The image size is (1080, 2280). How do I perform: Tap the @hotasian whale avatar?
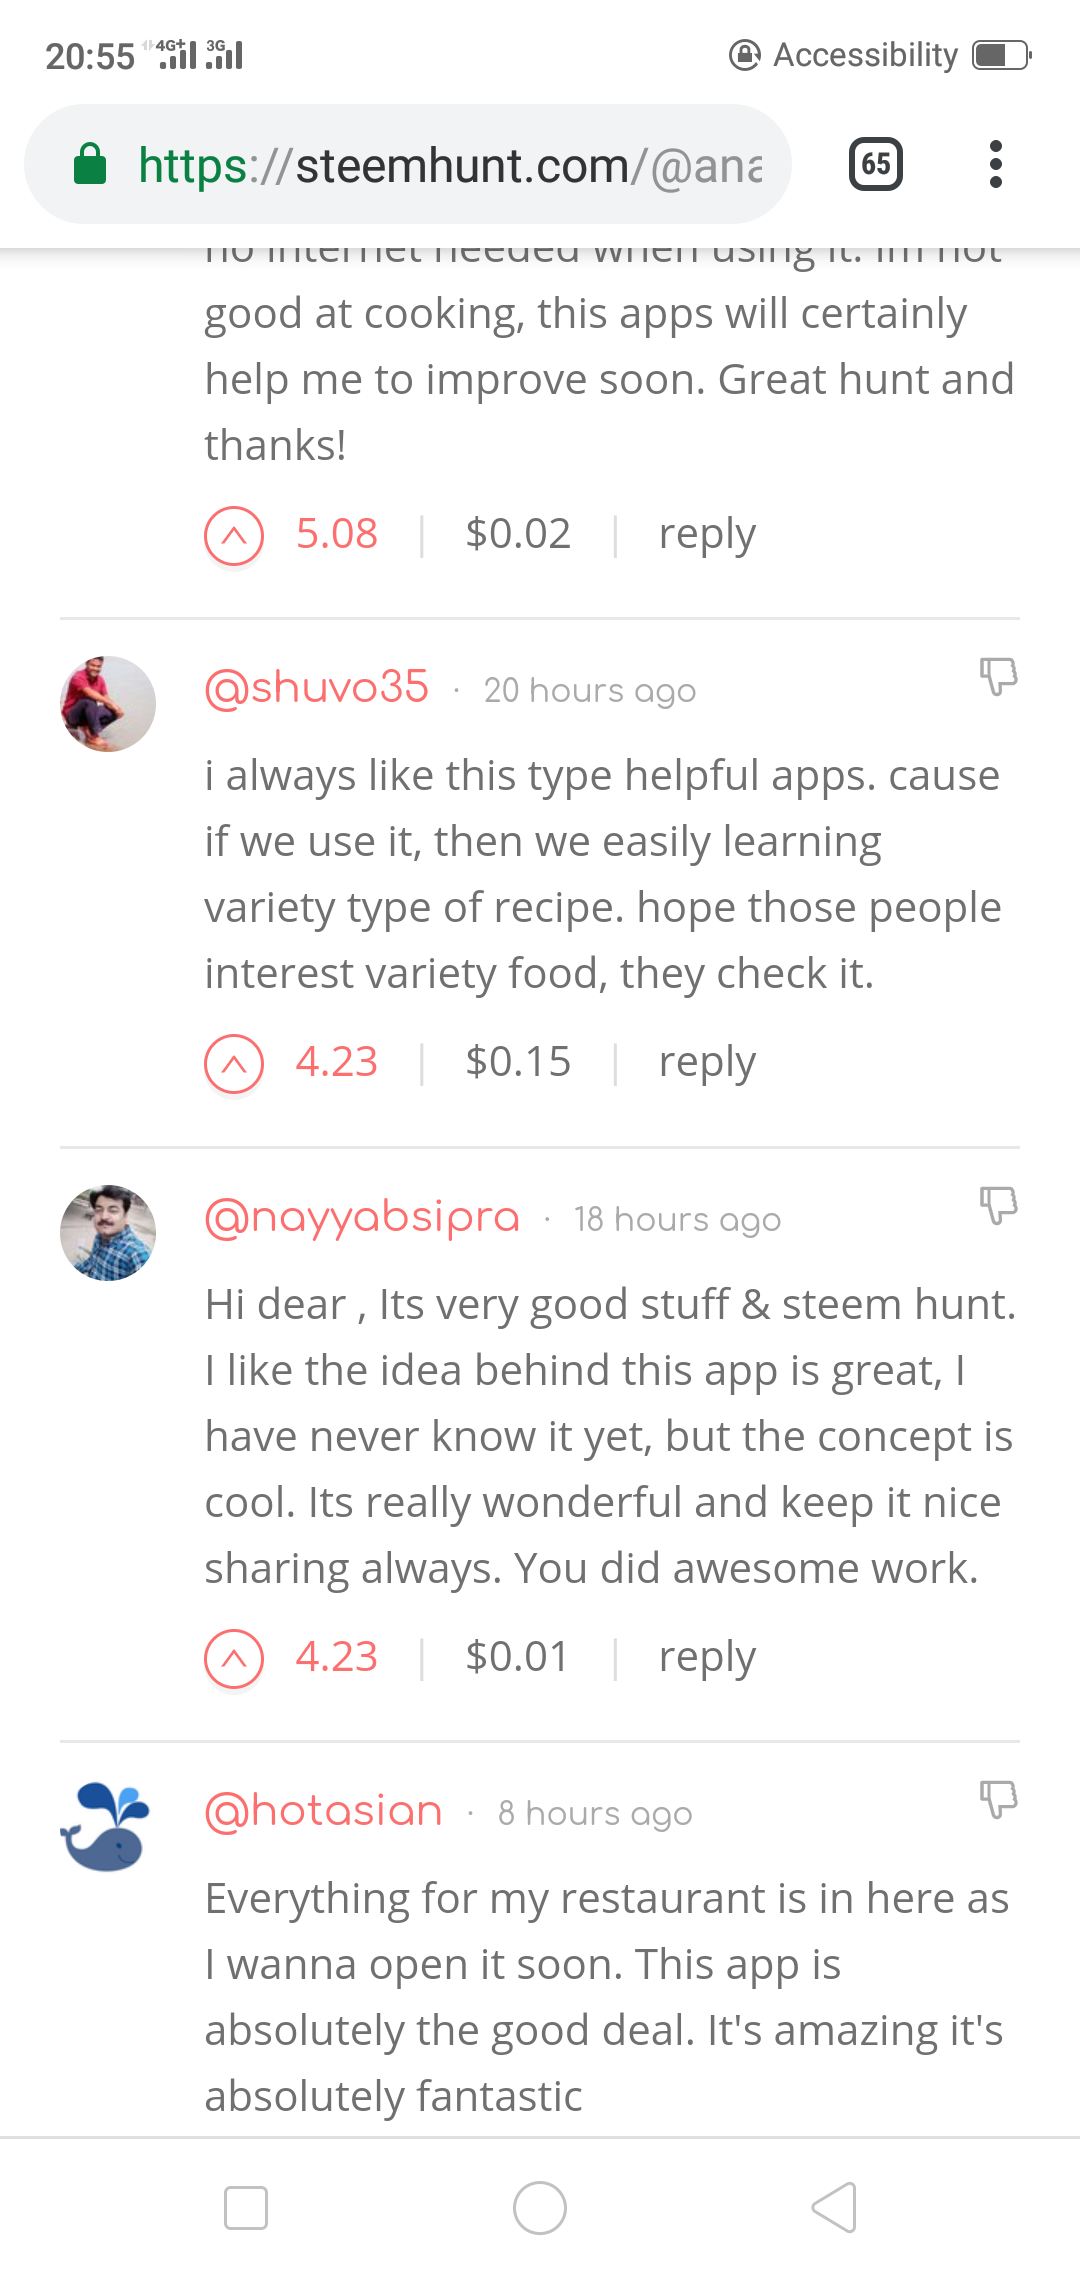(x=106, y=1826)
